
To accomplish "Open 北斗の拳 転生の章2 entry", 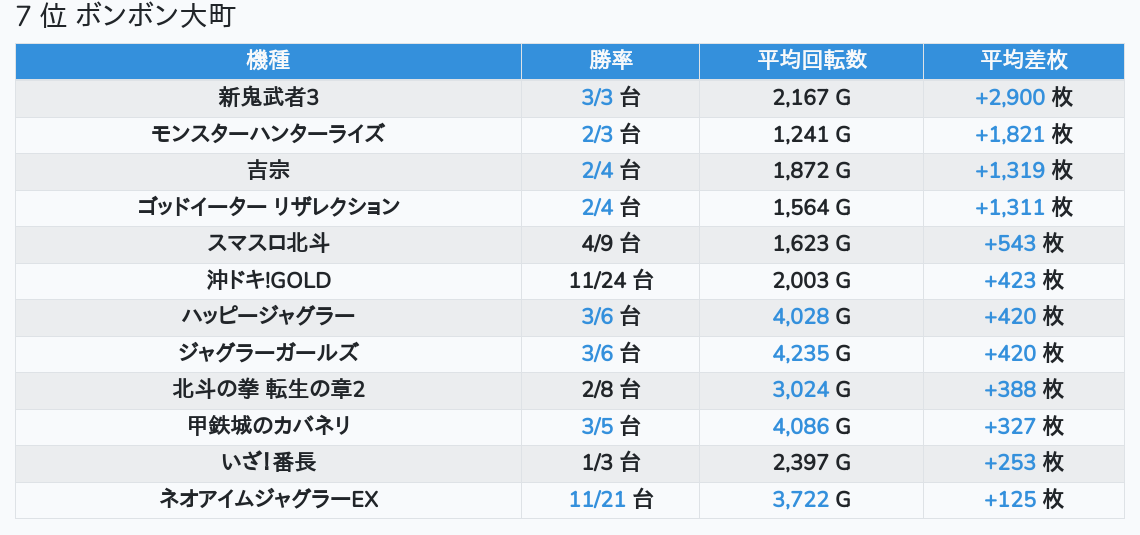I will [x=268, y=389].
